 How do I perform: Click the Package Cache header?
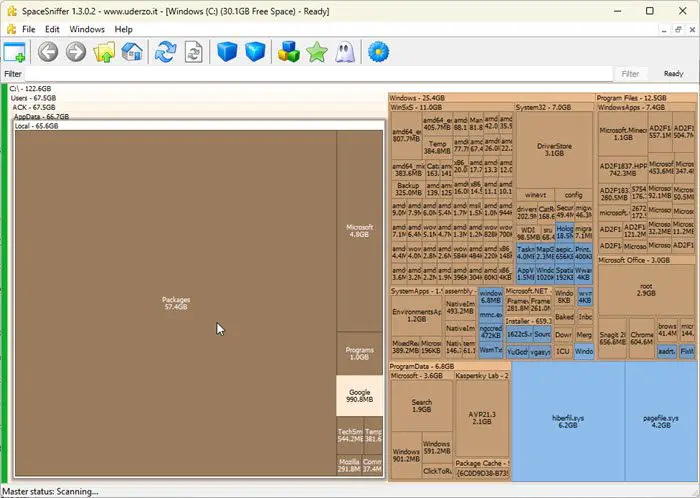coord(482,463)
